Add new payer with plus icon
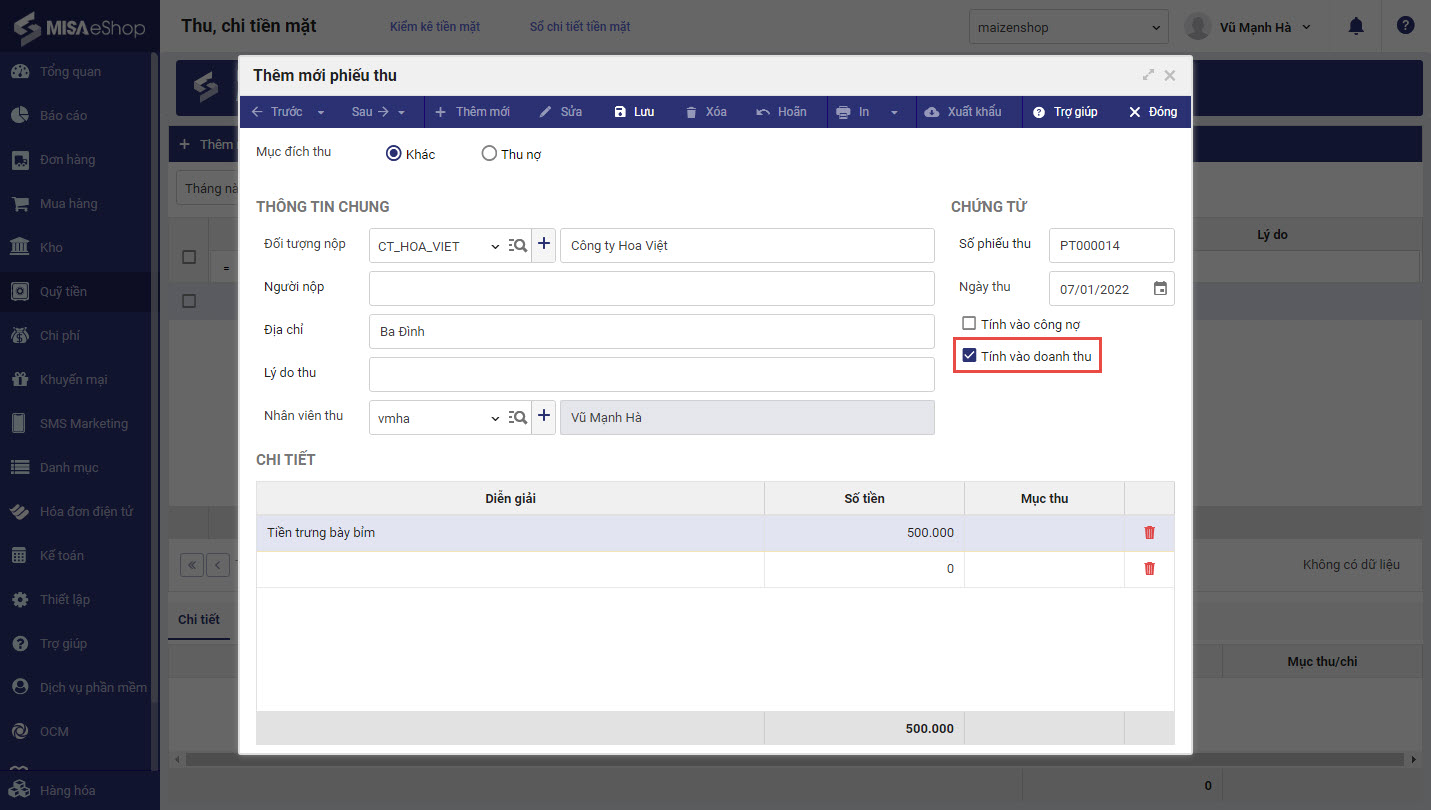Image resolution: width=1431 pixels, height=810 pixels. tap(544, 245)
